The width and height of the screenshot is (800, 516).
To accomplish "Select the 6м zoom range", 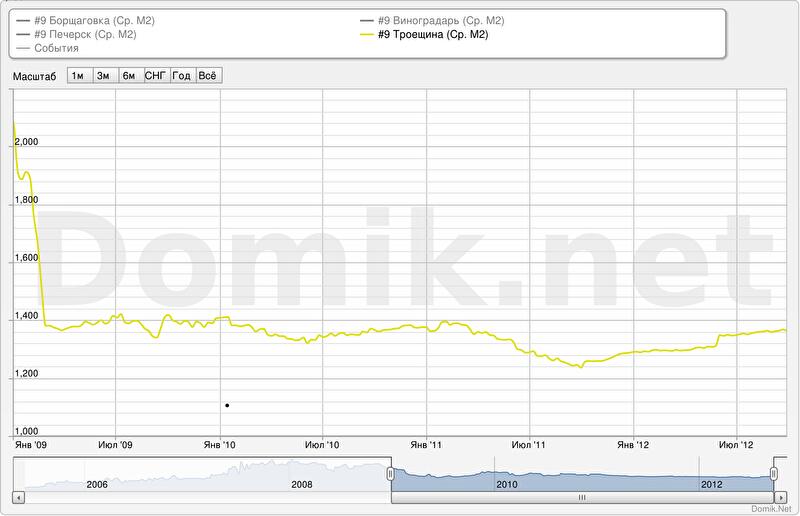I will (x=129, y=76).
